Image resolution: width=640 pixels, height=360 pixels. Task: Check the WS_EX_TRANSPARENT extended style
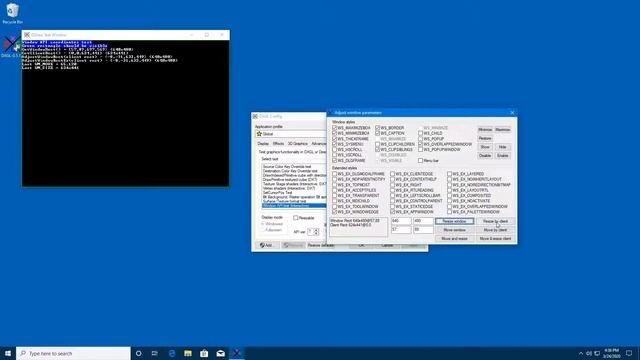(356, 196)
